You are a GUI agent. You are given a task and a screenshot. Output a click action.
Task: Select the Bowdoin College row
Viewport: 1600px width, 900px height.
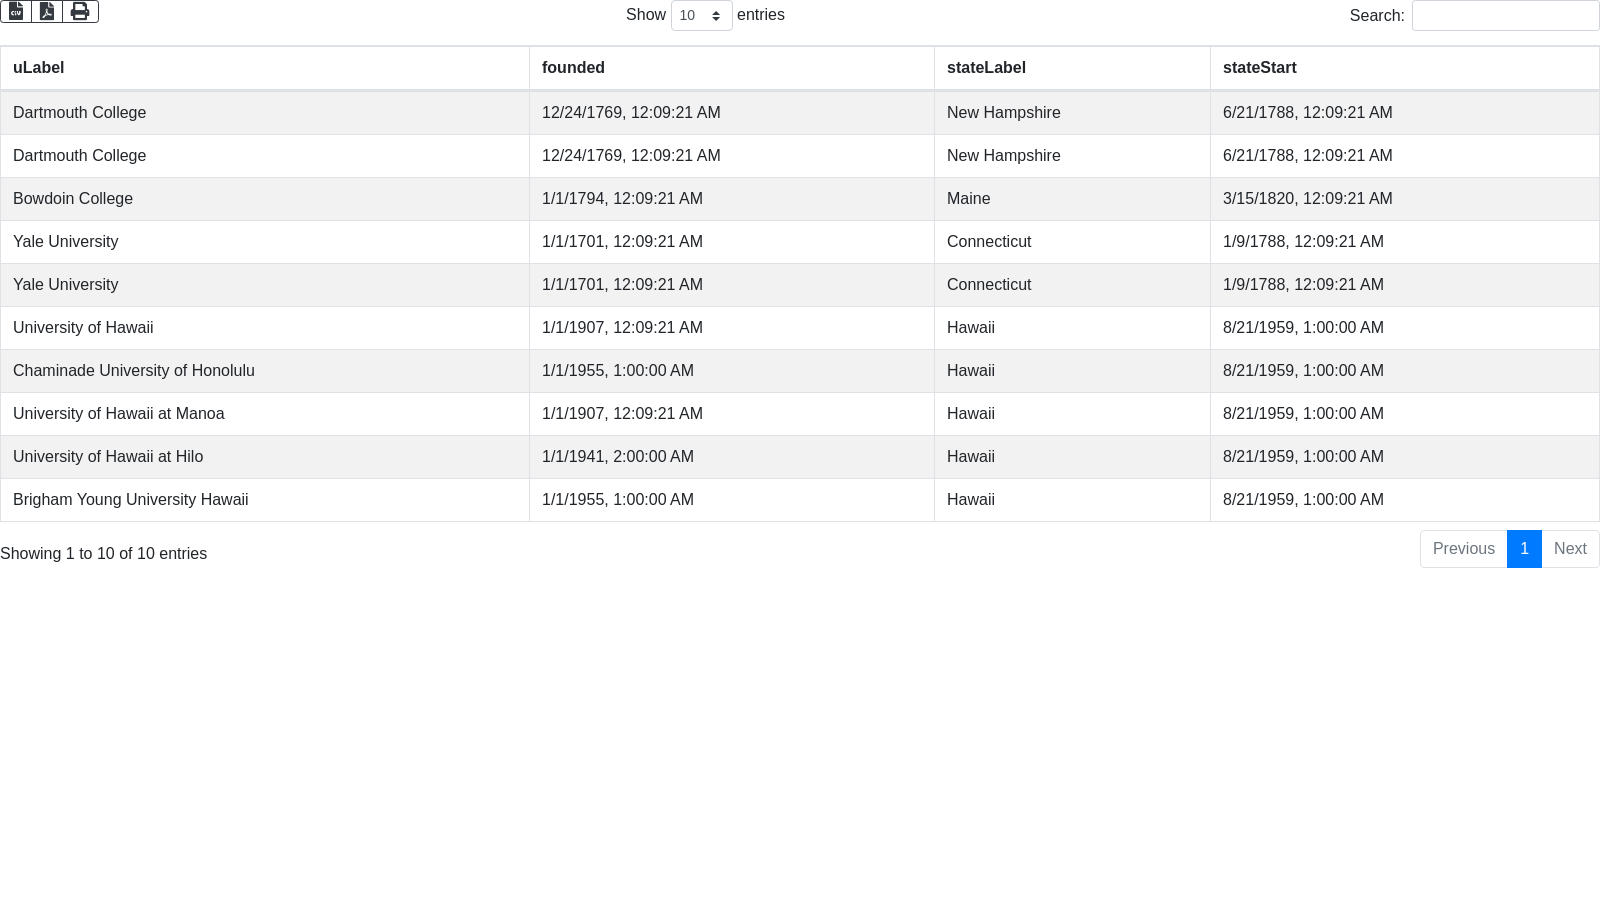(x=73, y=199)
